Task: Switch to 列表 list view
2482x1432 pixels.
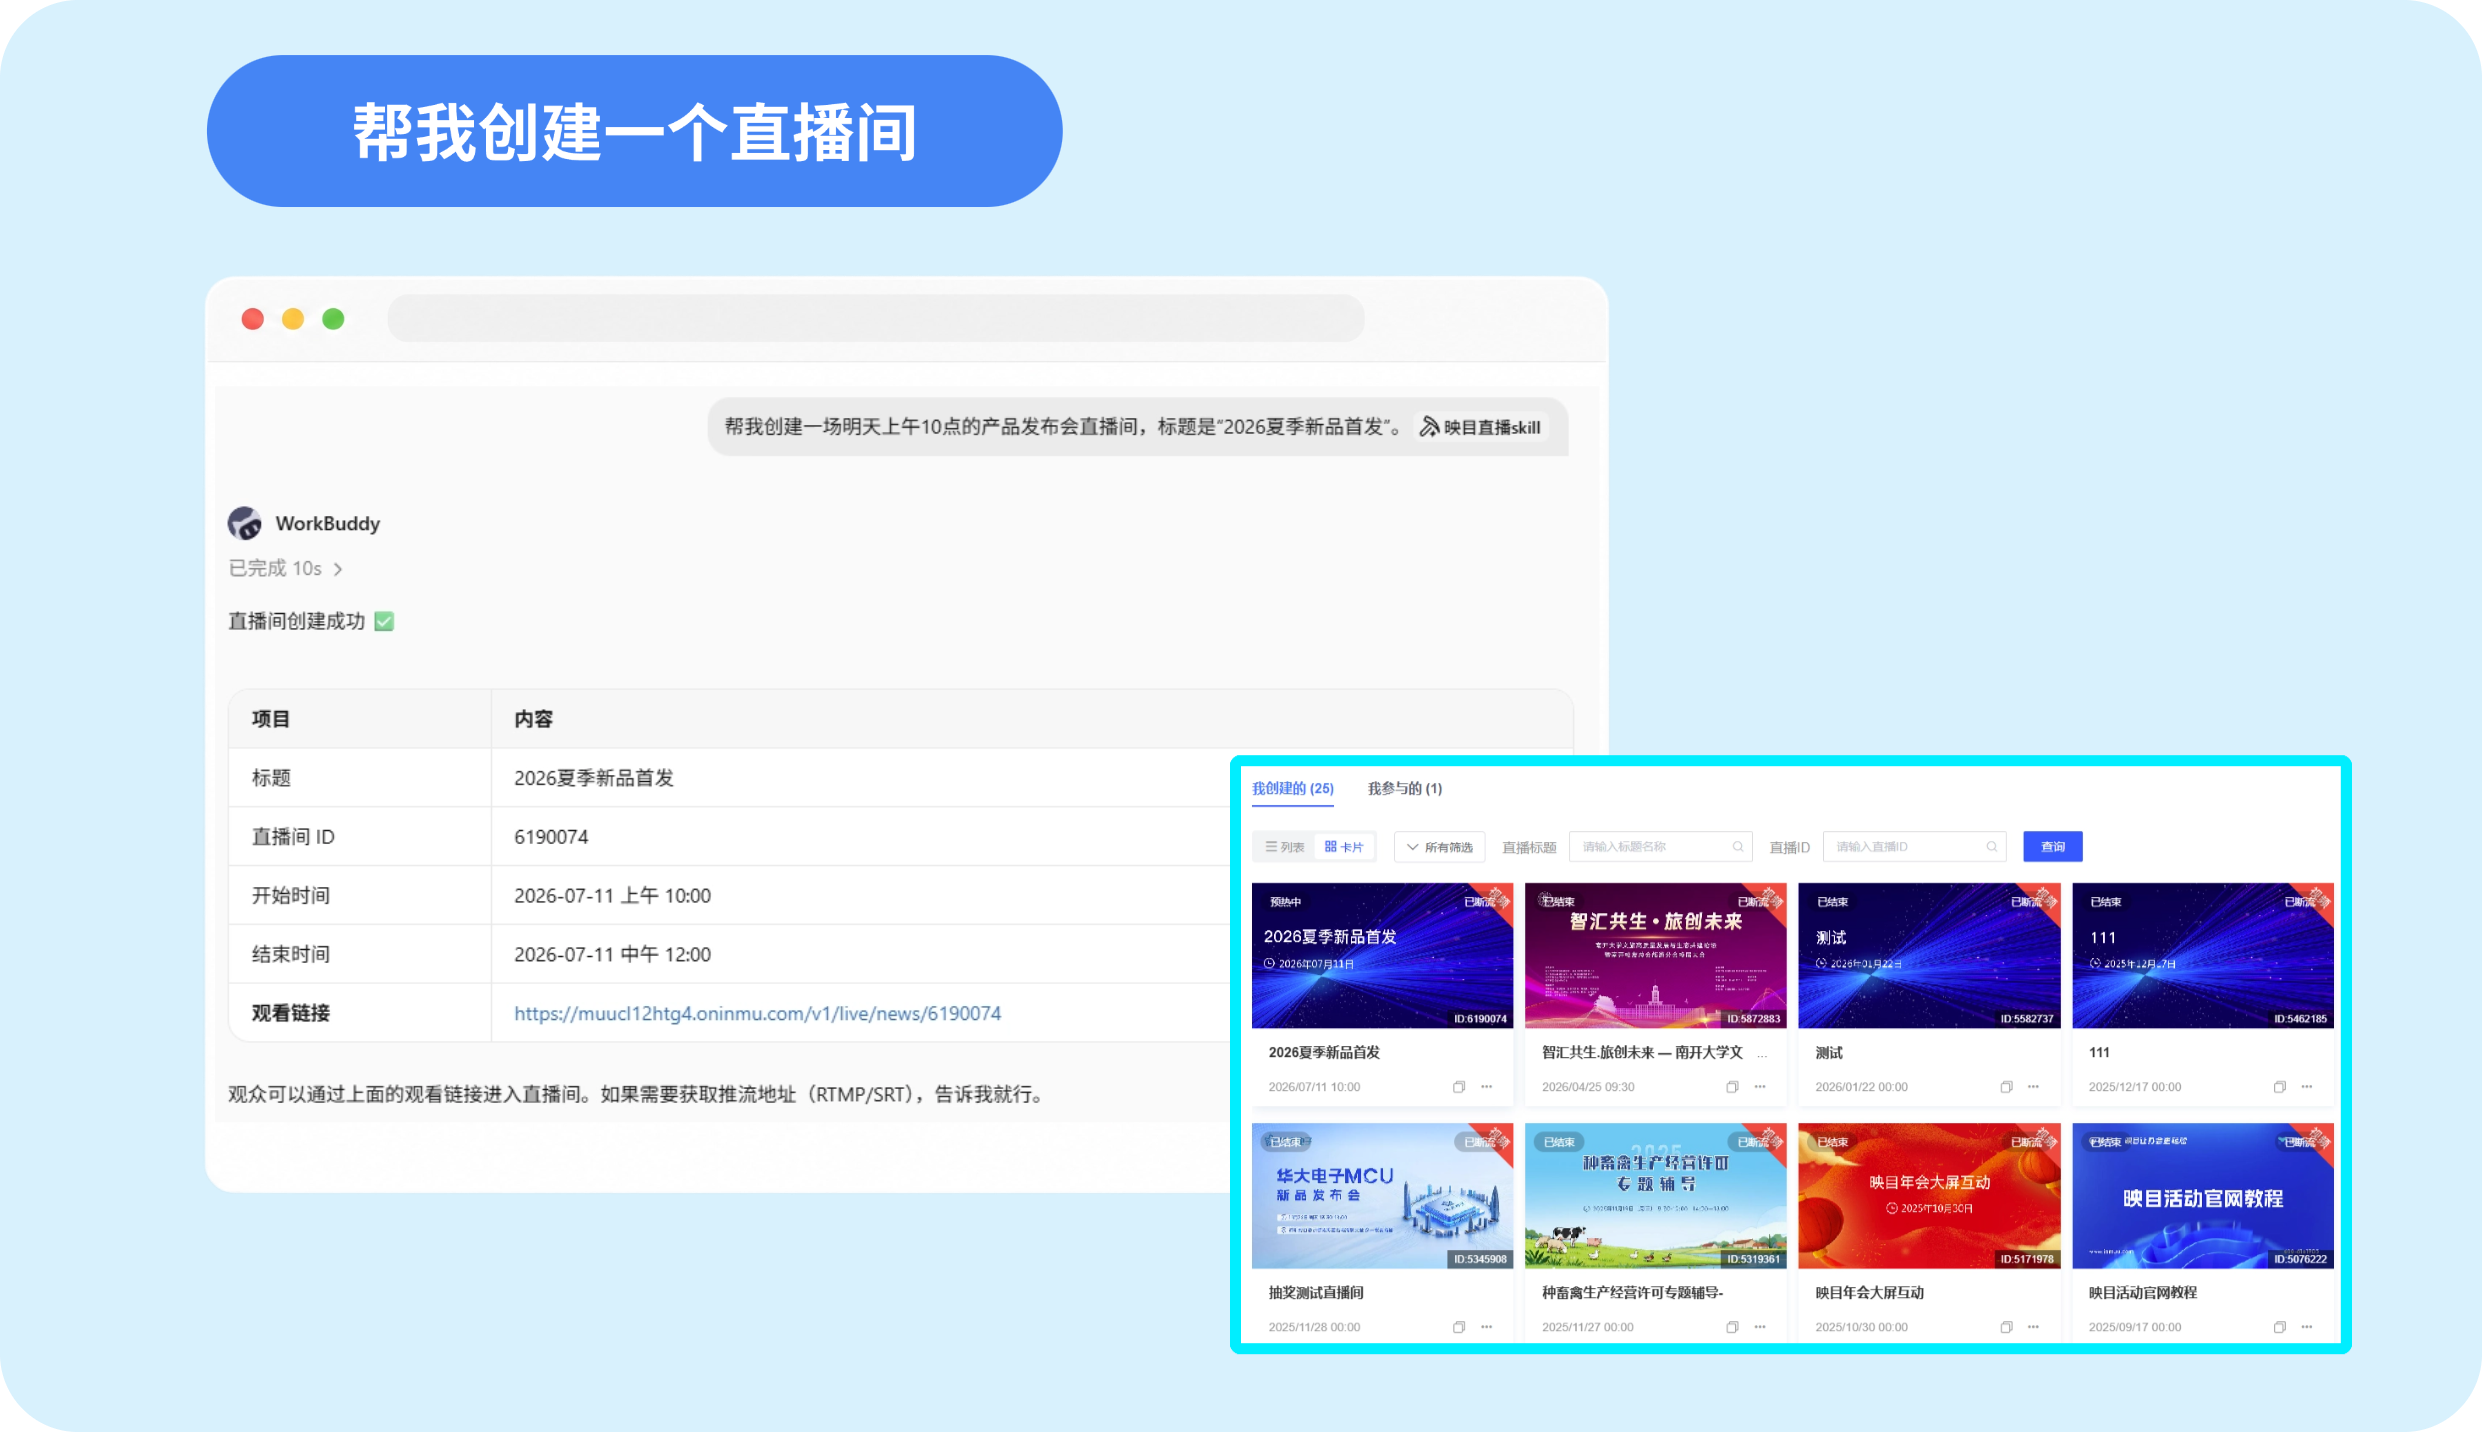Action: point(1285,847)
